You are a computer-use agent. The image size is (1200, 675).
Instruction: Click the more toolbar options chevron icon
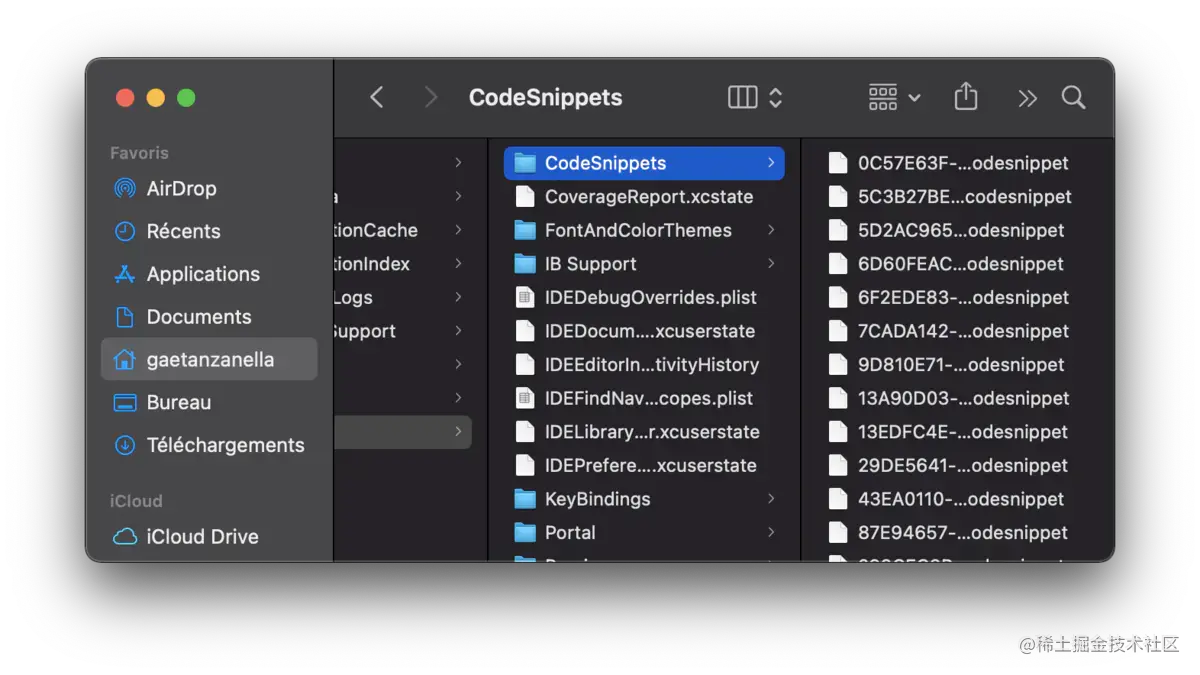1026,97
